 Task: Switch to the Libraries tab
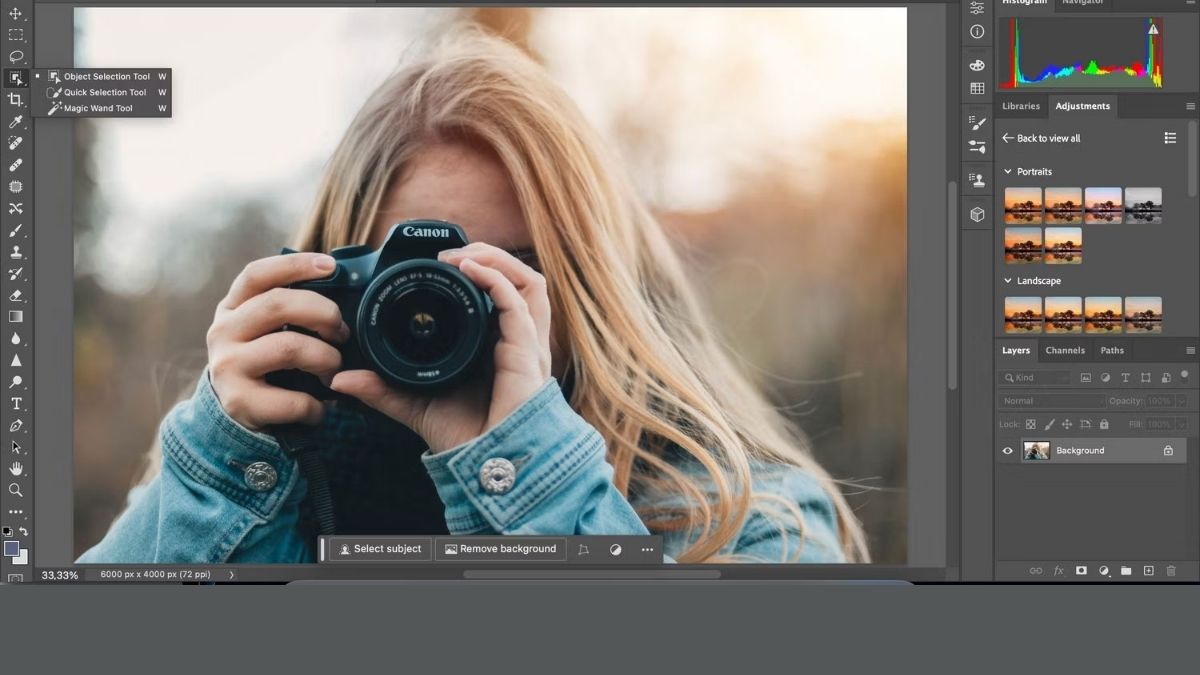tap(1021, 106)
